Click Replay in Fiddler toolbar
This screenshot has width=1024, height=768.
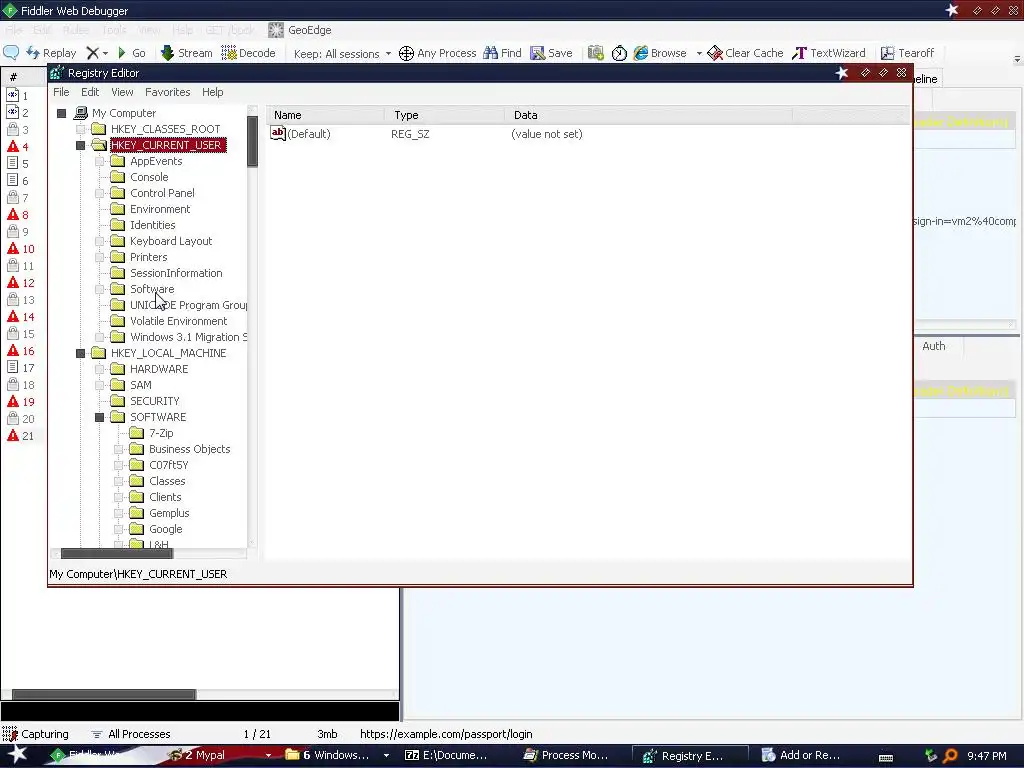click(x=52, y=53)
